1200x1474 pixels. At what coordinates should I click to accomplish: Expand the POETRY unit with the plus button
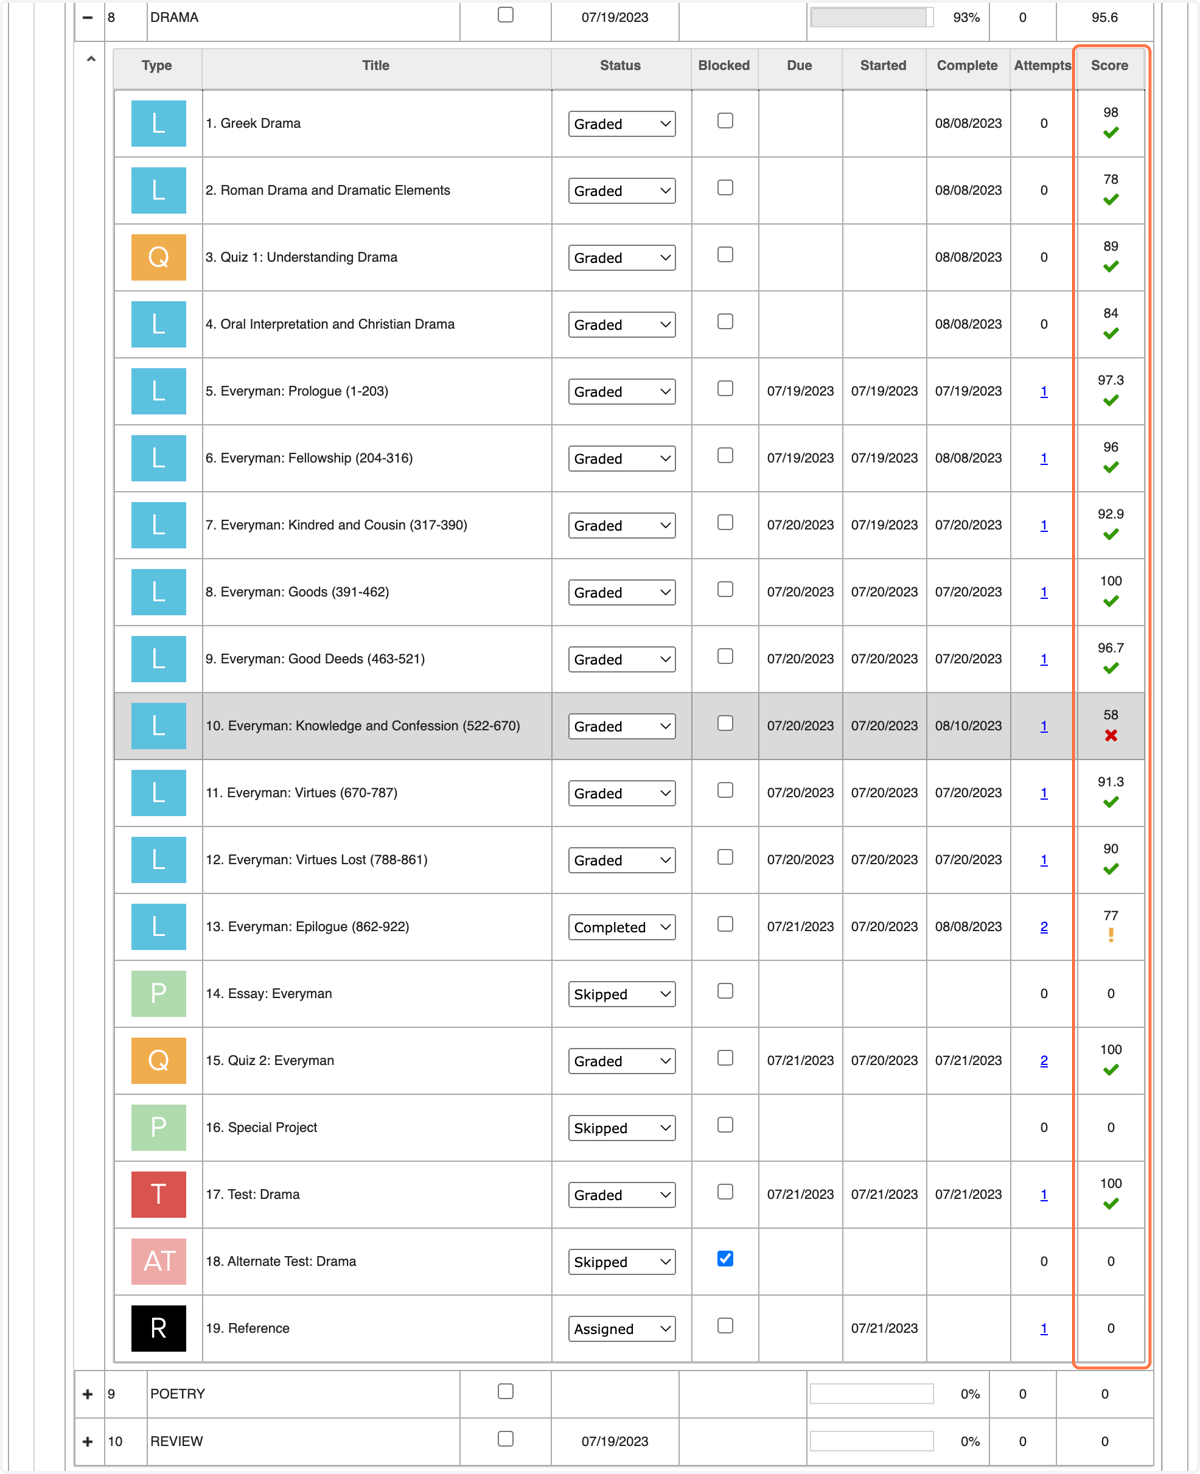click(x=88, y=1395)
